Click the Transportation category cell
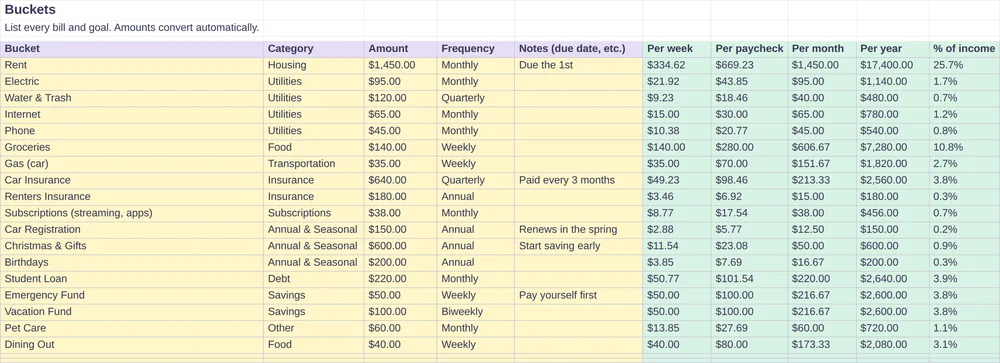 pyautogui.click(x=314, y=164)
